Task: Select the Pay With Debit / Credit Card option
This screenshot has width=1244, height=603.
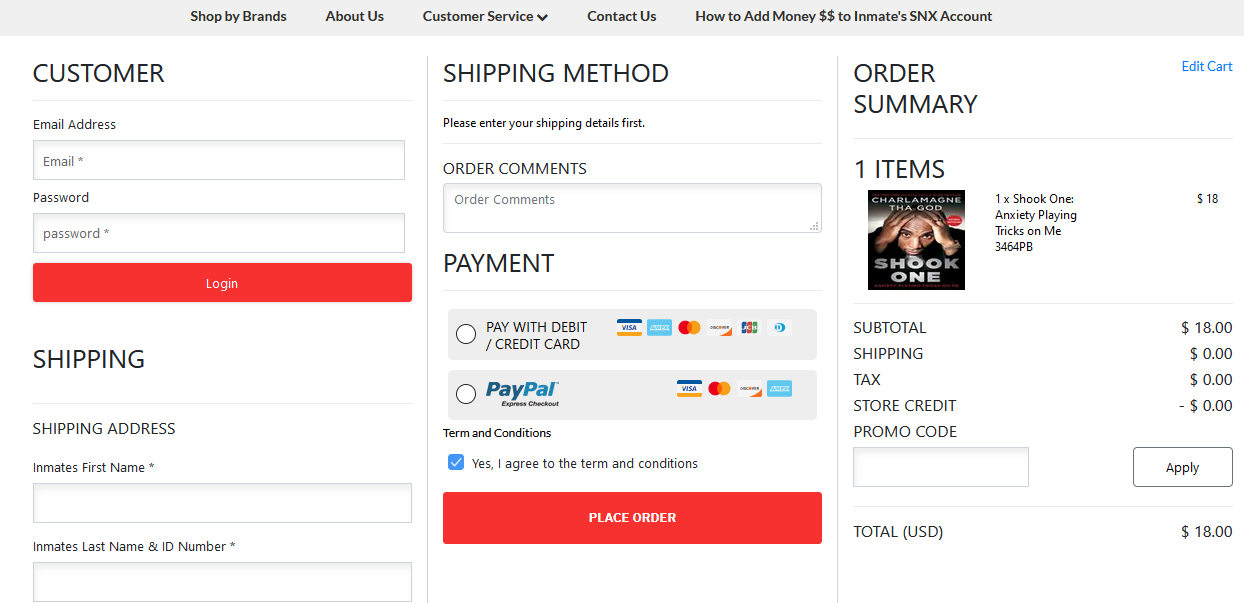Action: click(466, 334)
